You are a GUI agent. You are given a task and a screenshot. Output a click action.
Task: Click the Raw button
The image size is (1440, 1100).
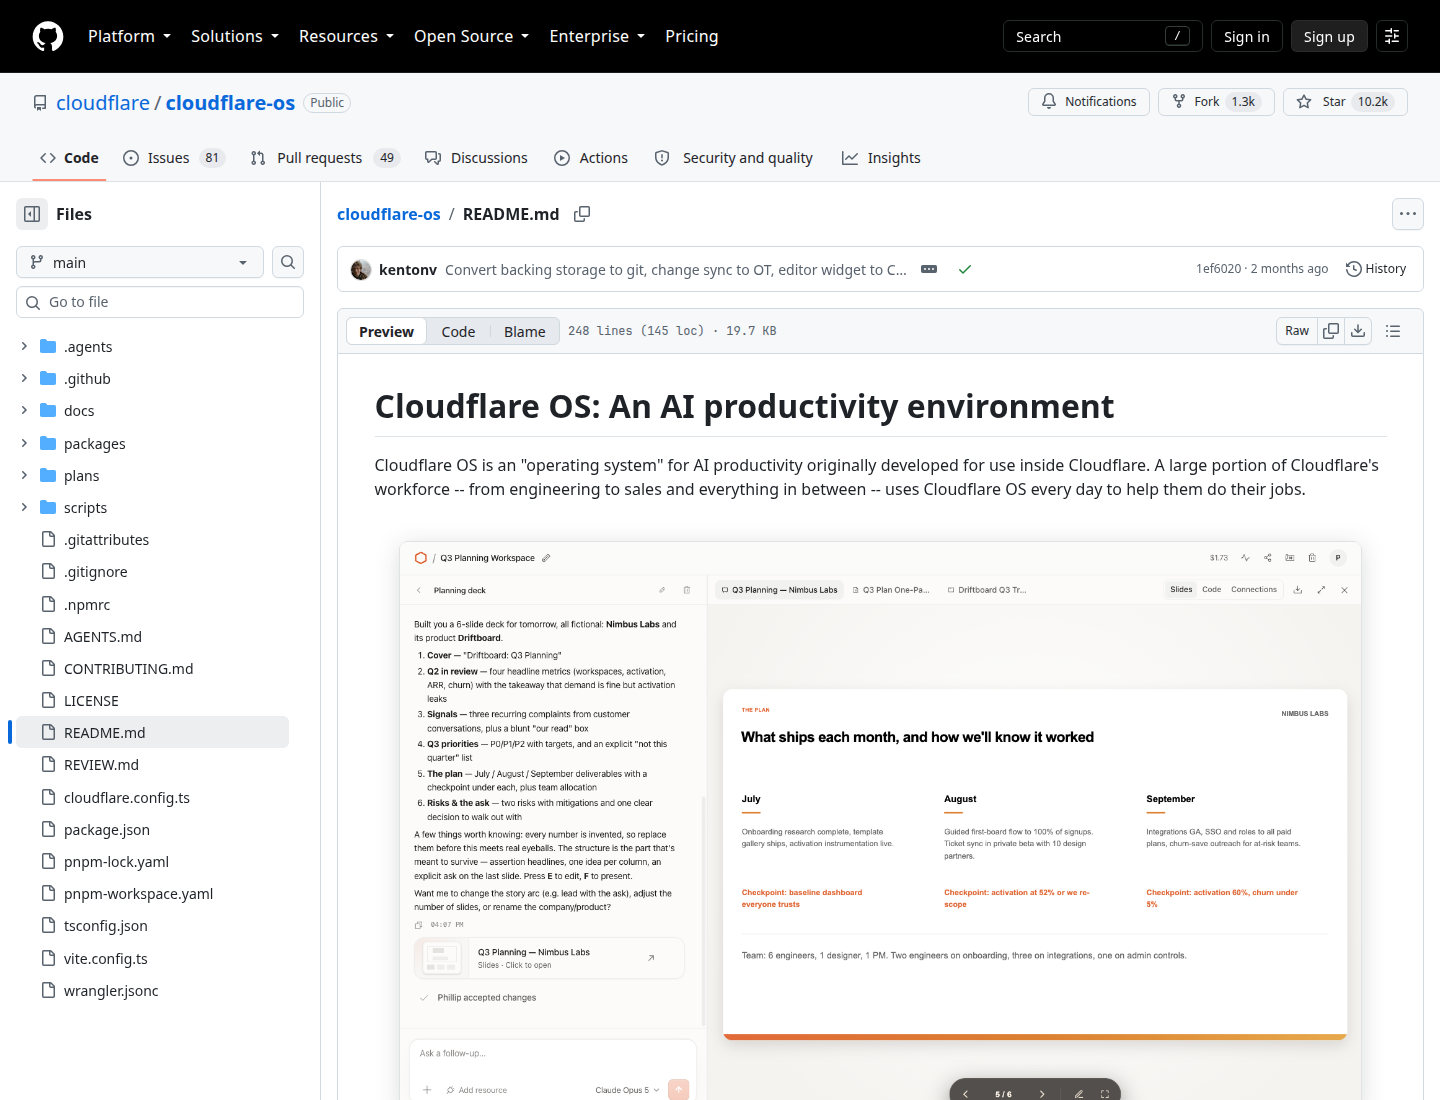[x=1297, y=331]
